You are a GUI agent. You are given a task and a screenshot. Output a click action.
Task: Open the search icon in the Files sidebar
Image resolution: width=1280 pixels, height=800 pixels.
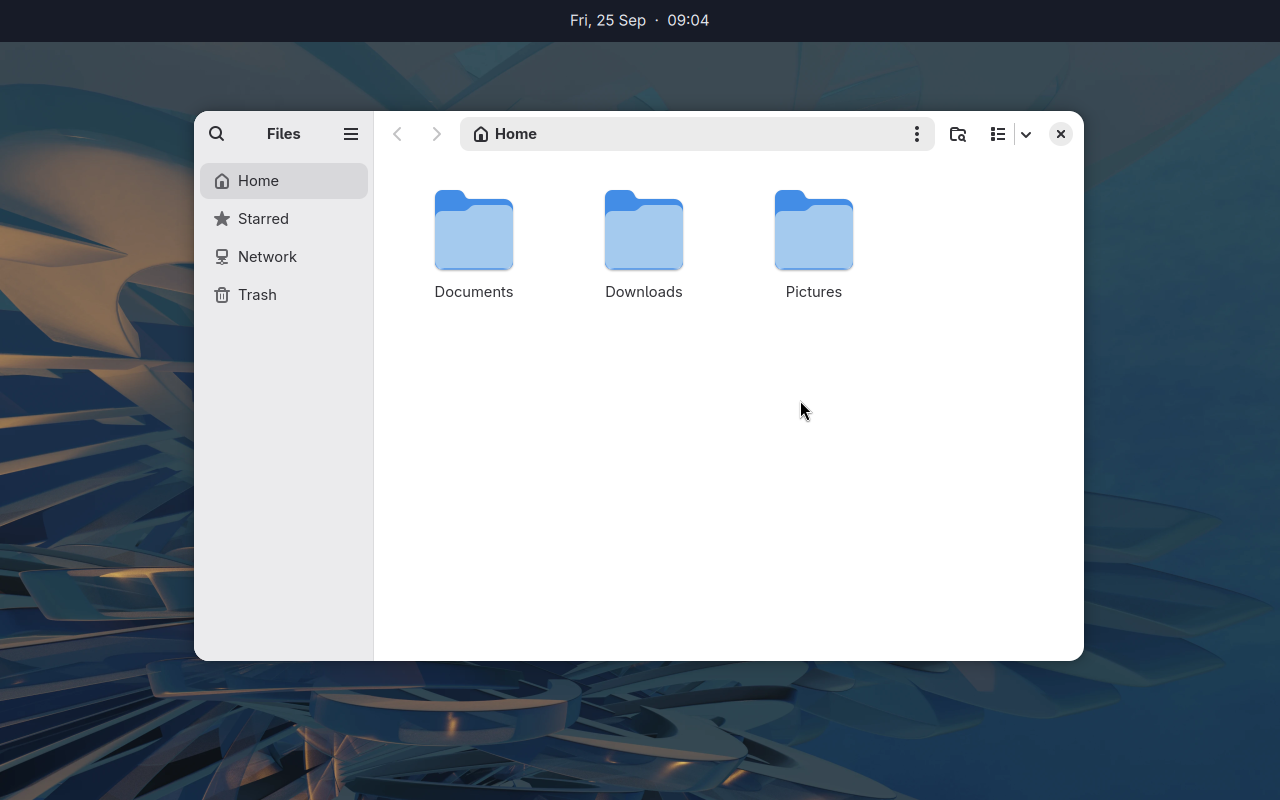pyautogui.click(x=217, y=134)
